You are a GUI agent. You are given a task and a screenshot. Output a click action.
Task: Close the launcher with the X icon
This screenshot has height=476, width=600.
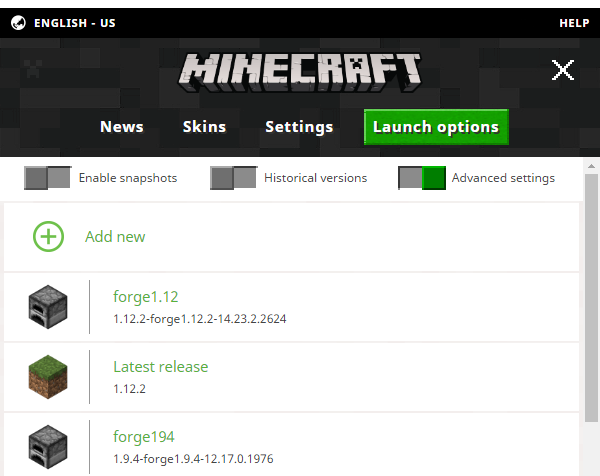coord(563,69)
